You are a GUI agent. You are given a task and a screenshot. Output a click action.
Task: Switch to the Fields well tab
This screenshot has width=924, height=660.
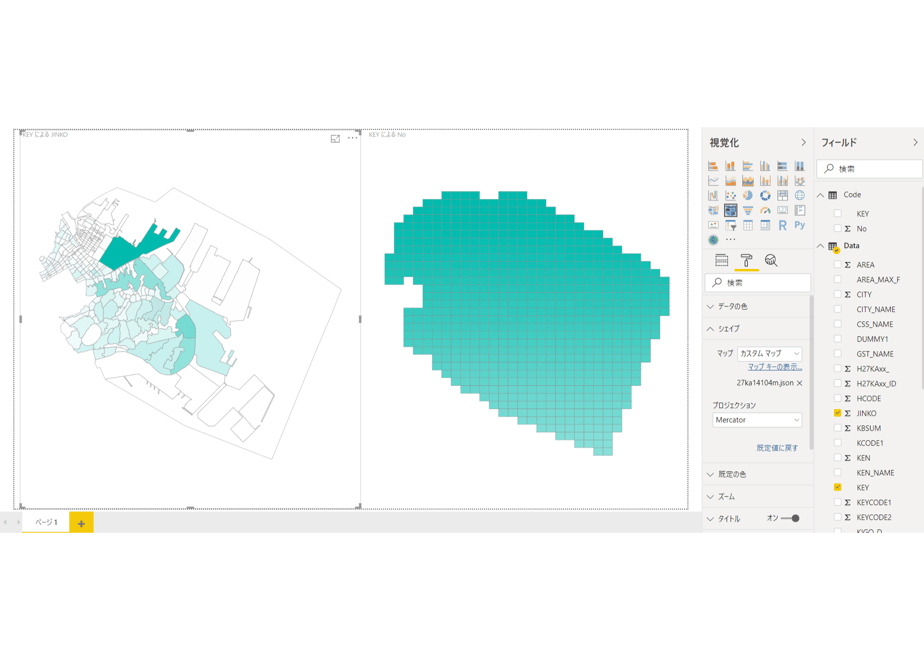pos(721,260)
